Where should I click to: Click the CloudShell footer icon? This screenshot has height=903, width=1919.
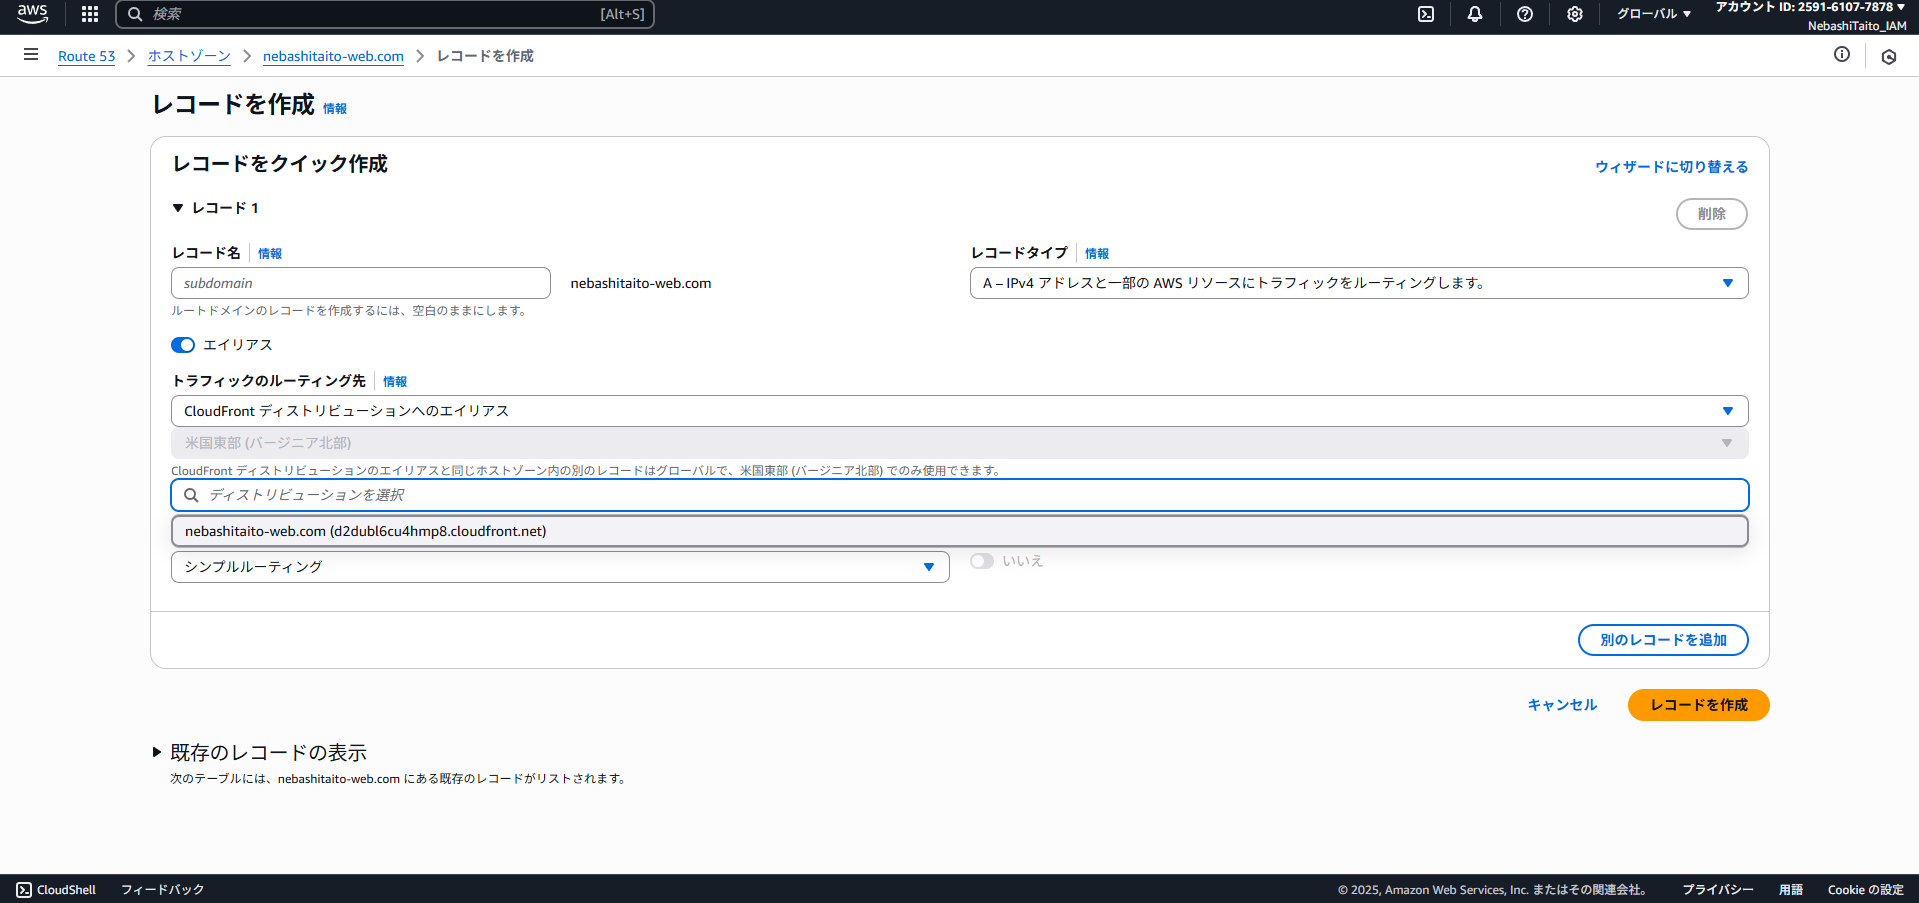pyautogui.click(x=24, y=889)
